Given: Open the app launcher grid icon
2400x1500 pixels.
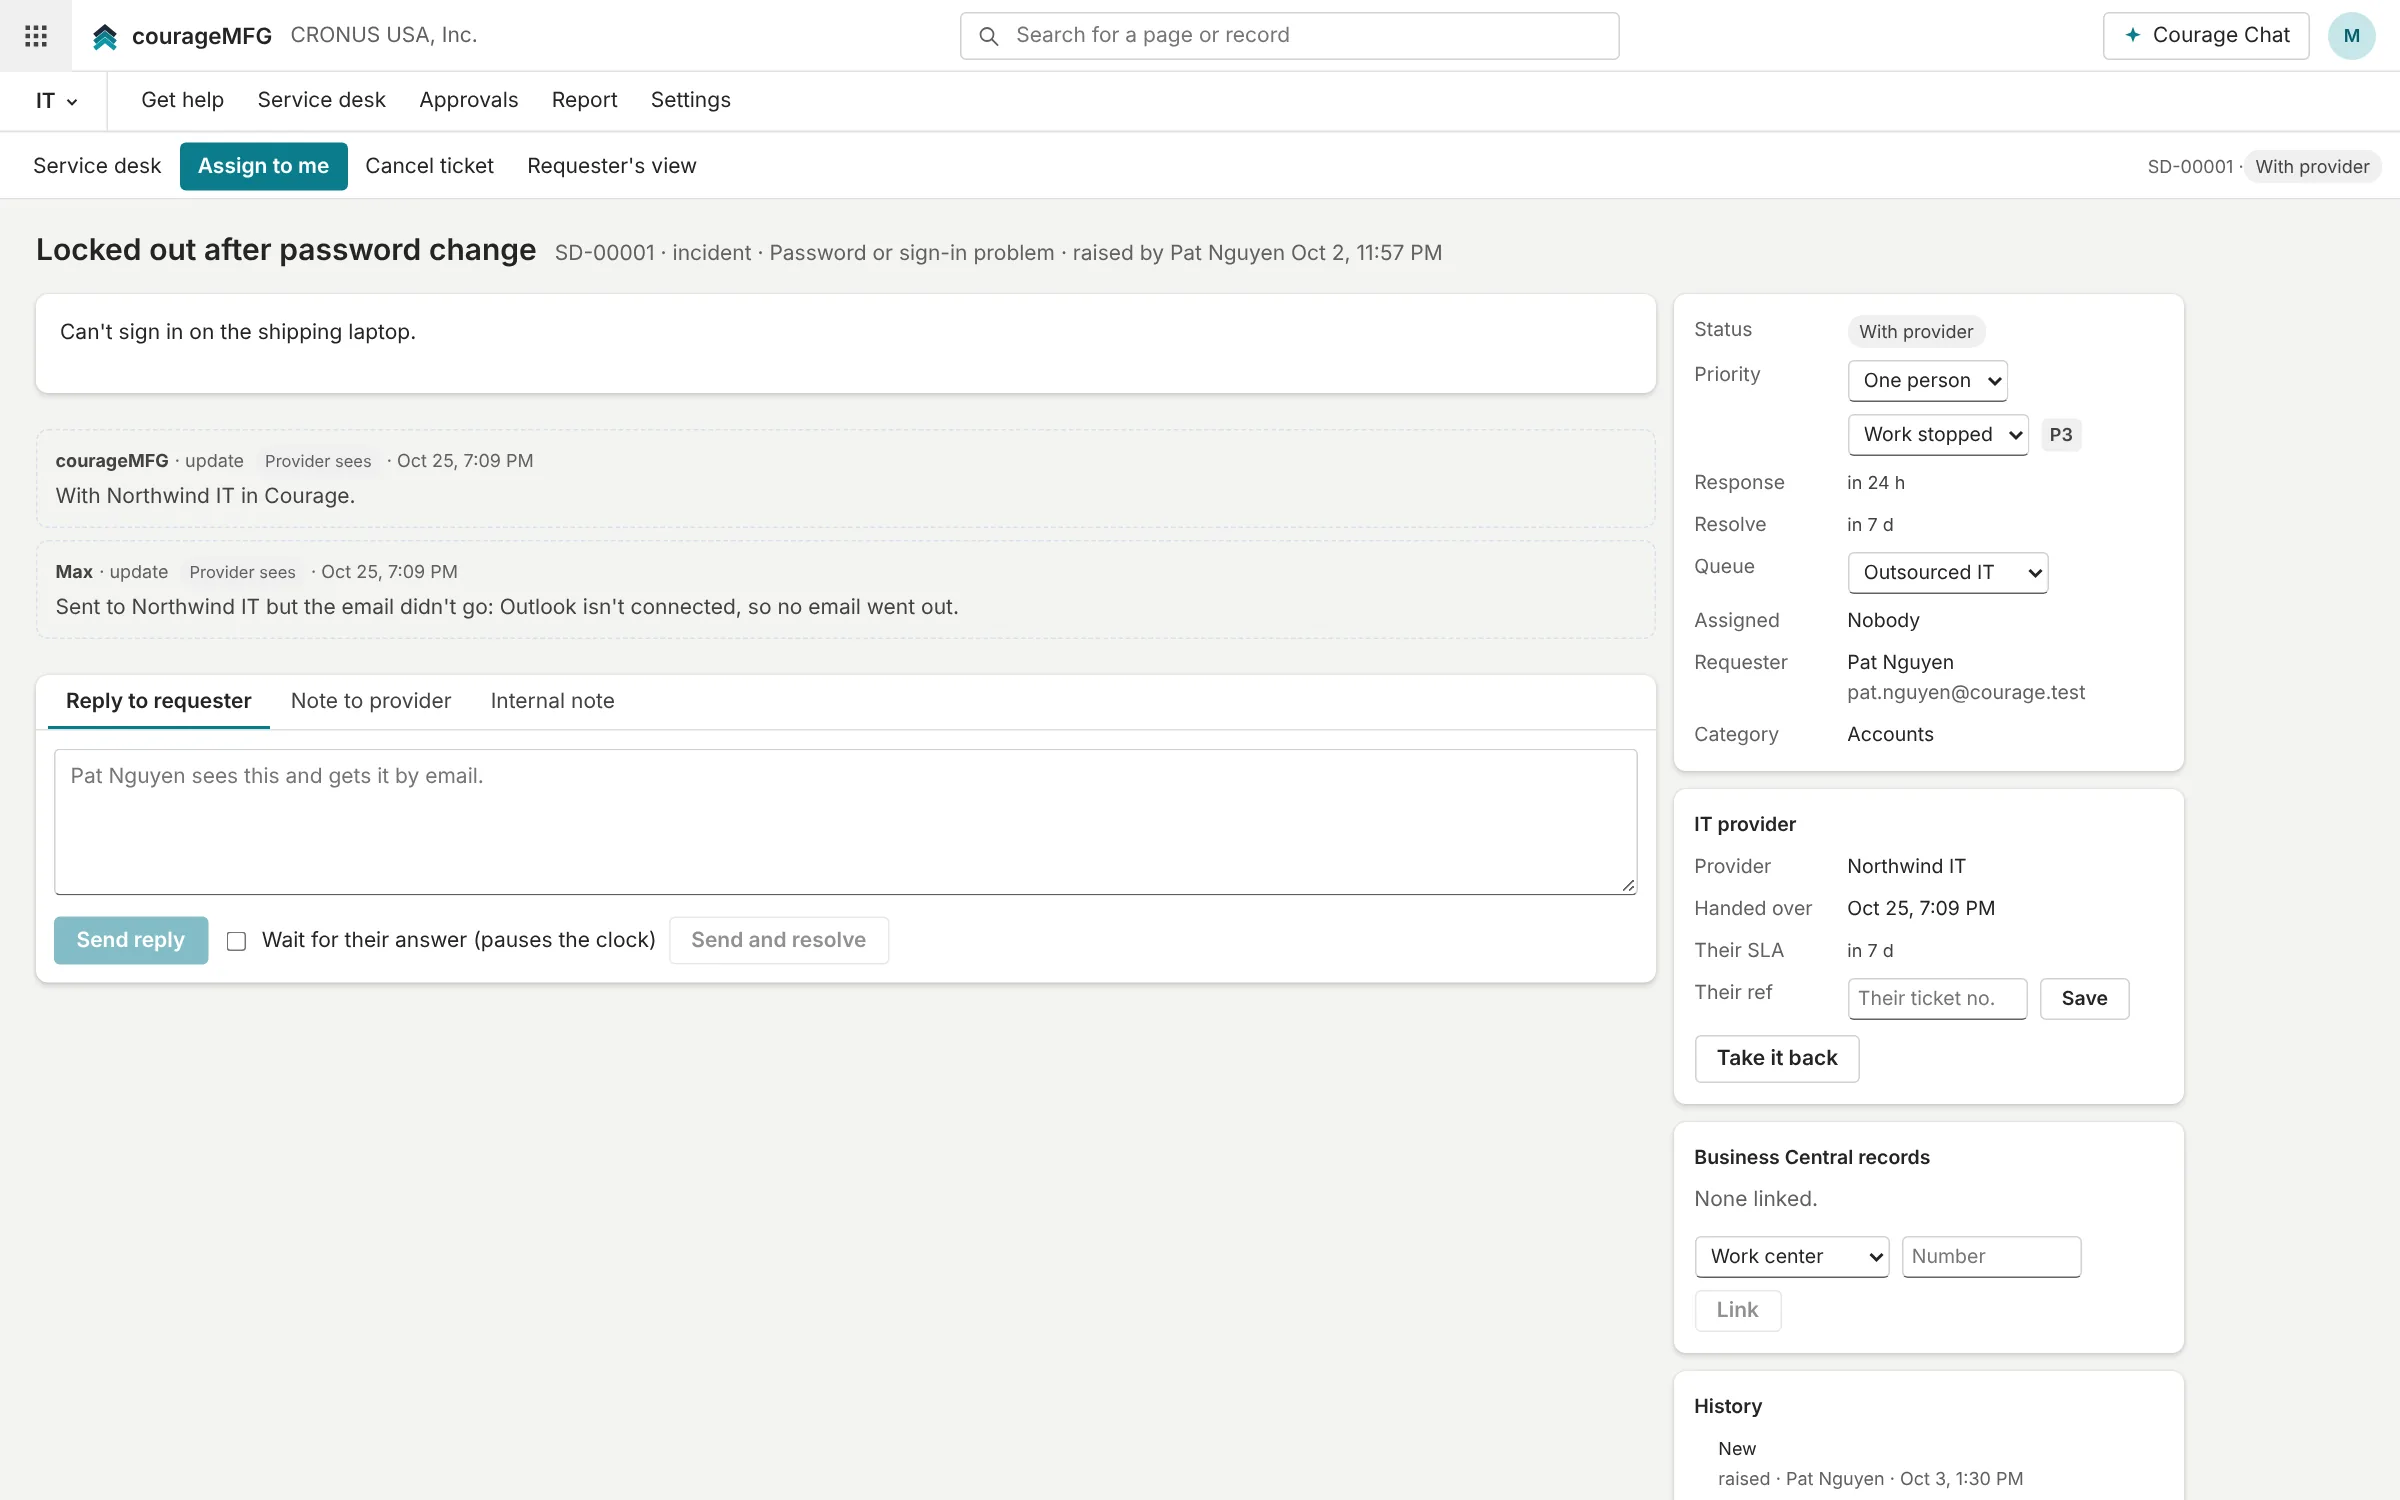Looking at the screenshot, I should pyautogui.click(x=36, y=36).
